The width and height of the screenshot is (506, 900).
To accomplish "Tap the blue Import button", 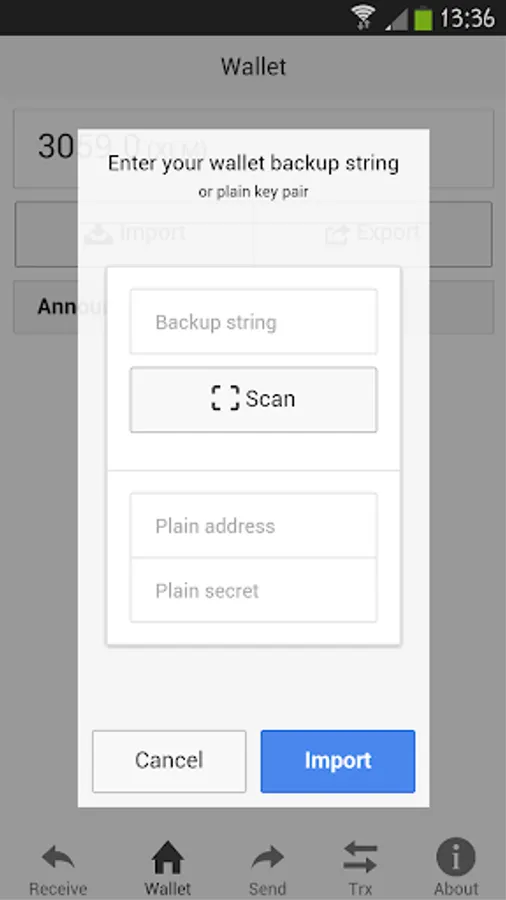I will coord(338,761).
